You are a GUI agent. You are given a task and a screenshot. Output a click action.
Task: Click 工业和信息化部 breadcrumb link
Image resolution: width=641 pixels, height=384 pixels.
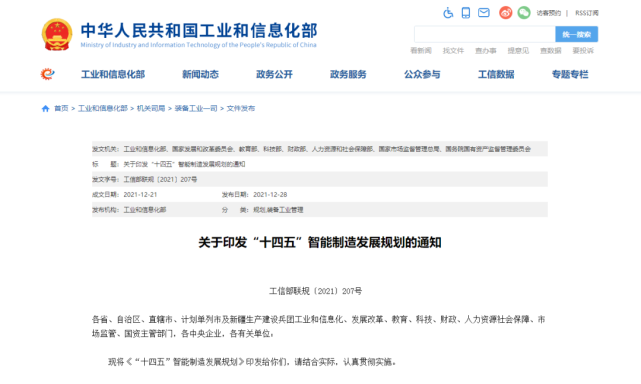[103, 108]
